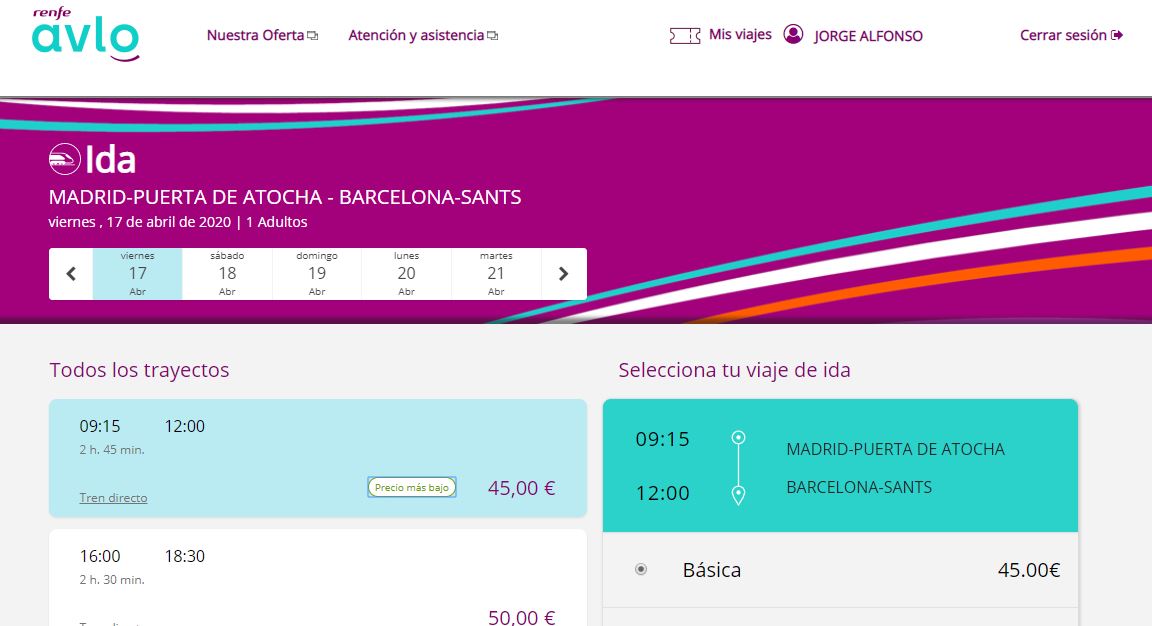Image resolution: width=1152 pixels, height=626 pixels.
Task: Click the right arrow to see later dates
Action: (563, 273)
